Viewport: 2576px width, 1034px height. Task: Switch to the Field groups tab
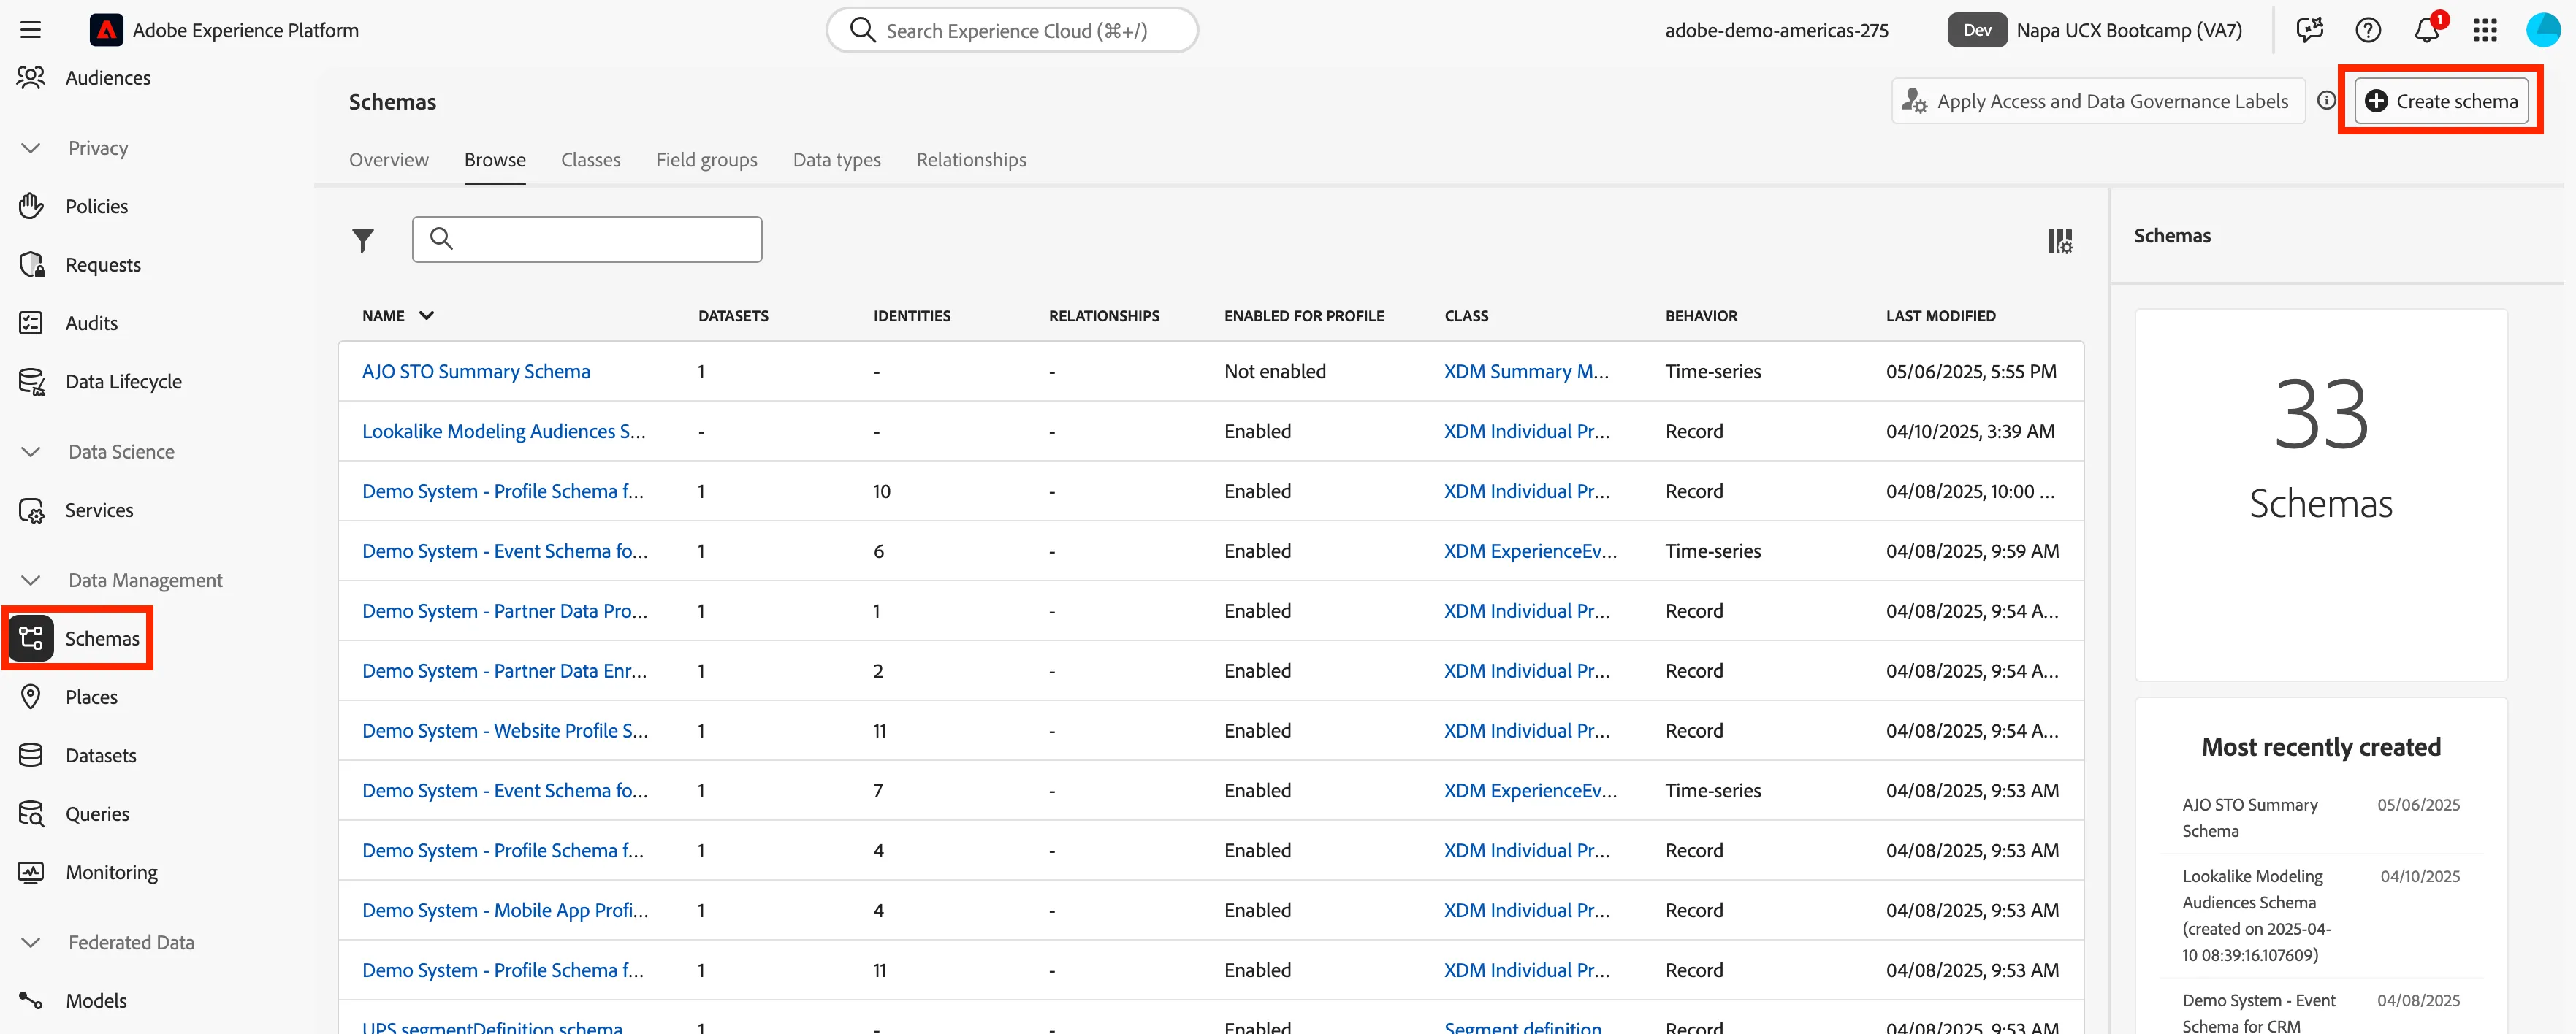click(x=707, y=160)
